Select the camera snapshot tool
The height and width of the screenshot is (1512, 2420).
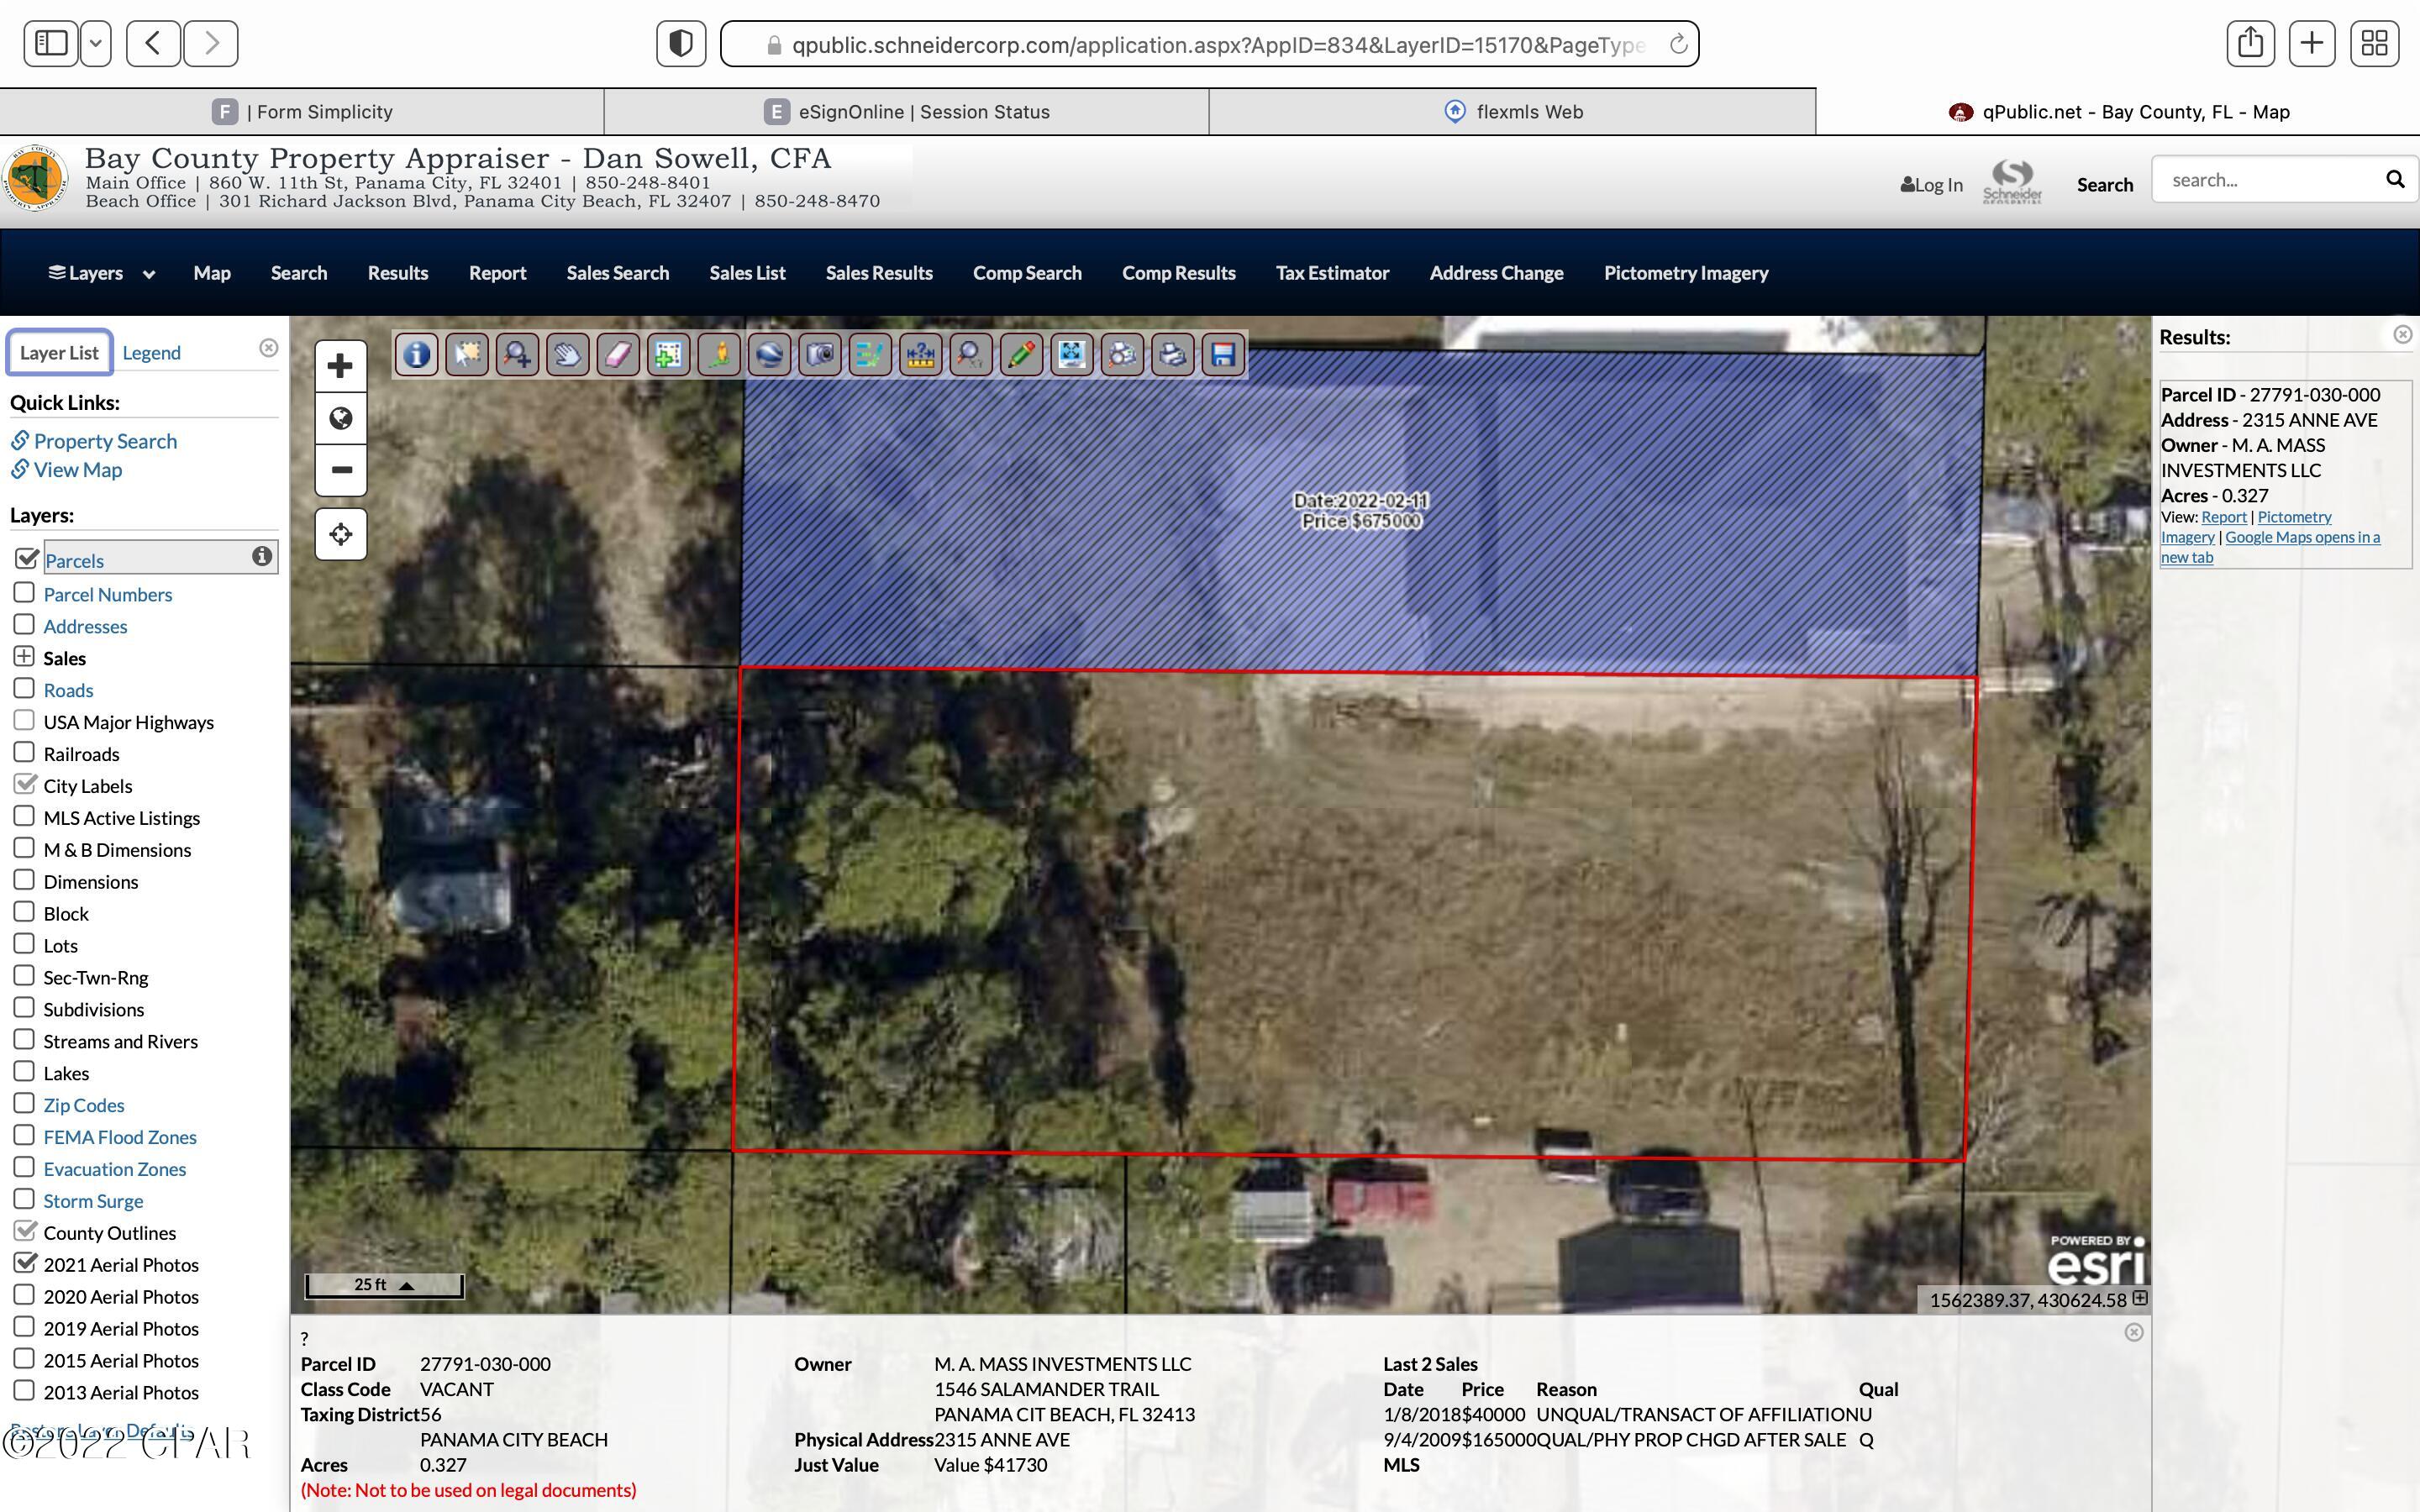[819, 355]
